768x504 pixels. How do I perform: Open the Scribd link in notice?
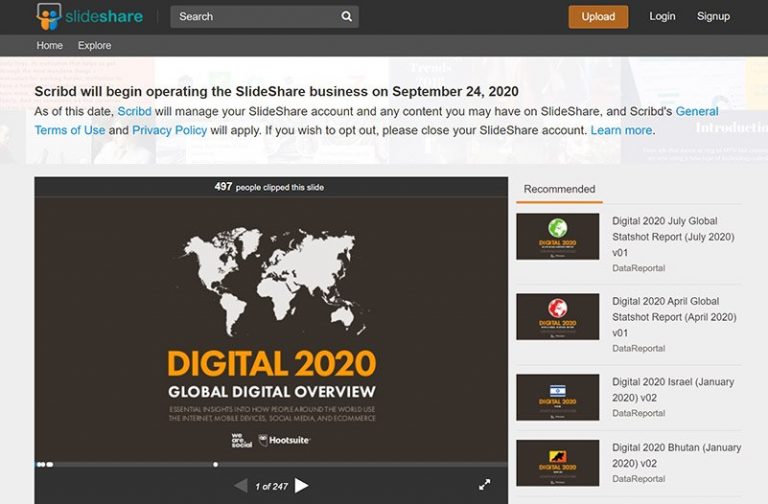(134, 111)
